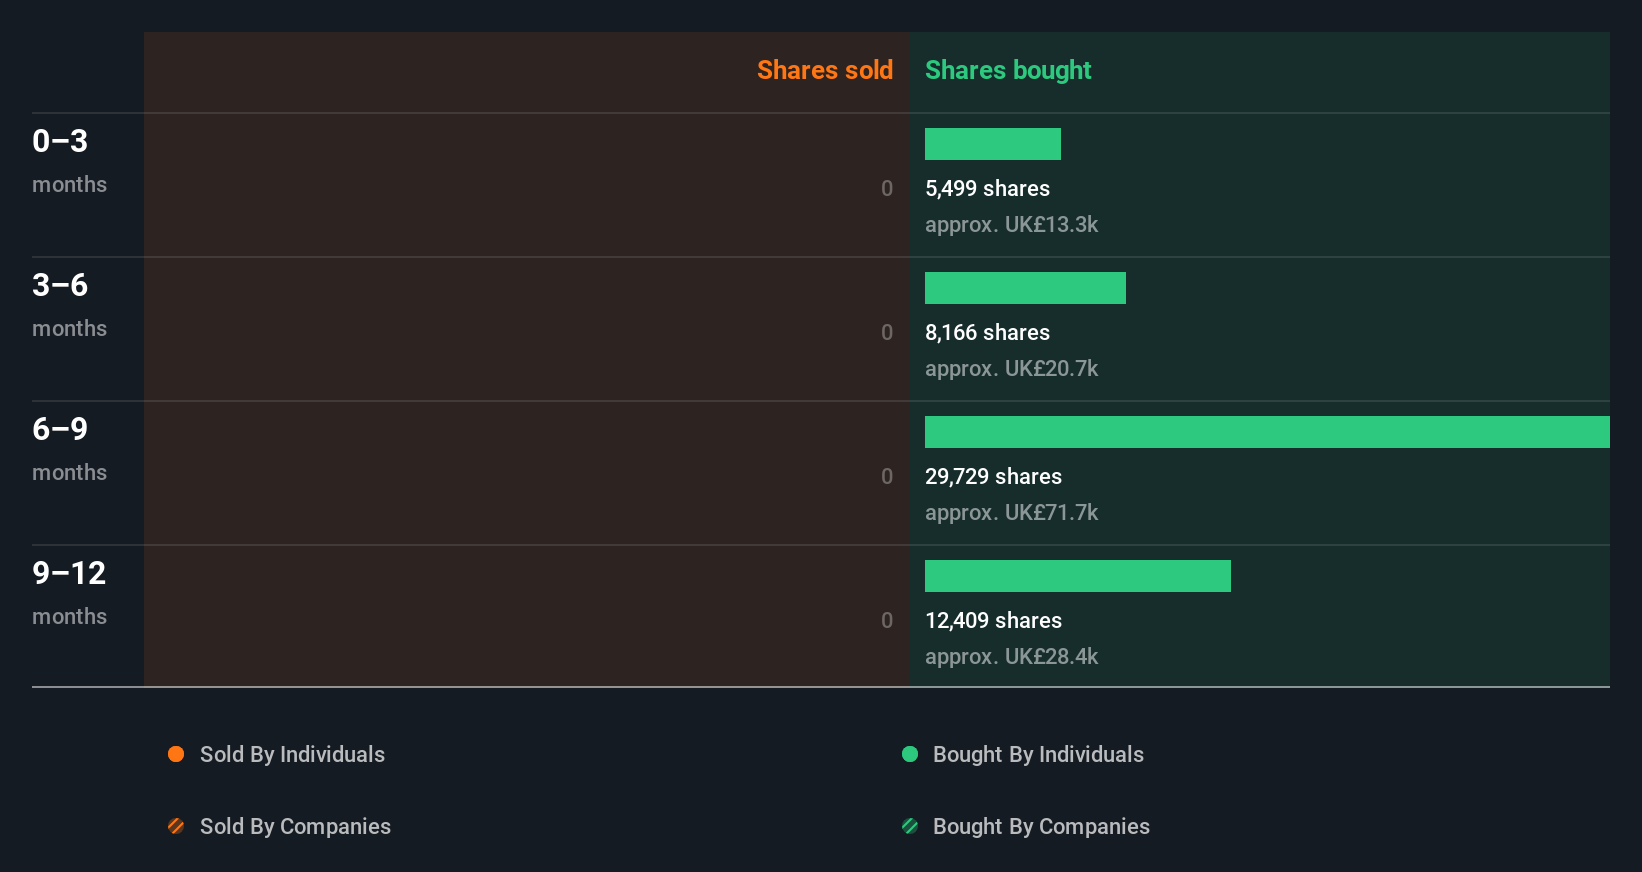Select the Sold By Companies legend label
1642x872 pixels.
point(295,826)
